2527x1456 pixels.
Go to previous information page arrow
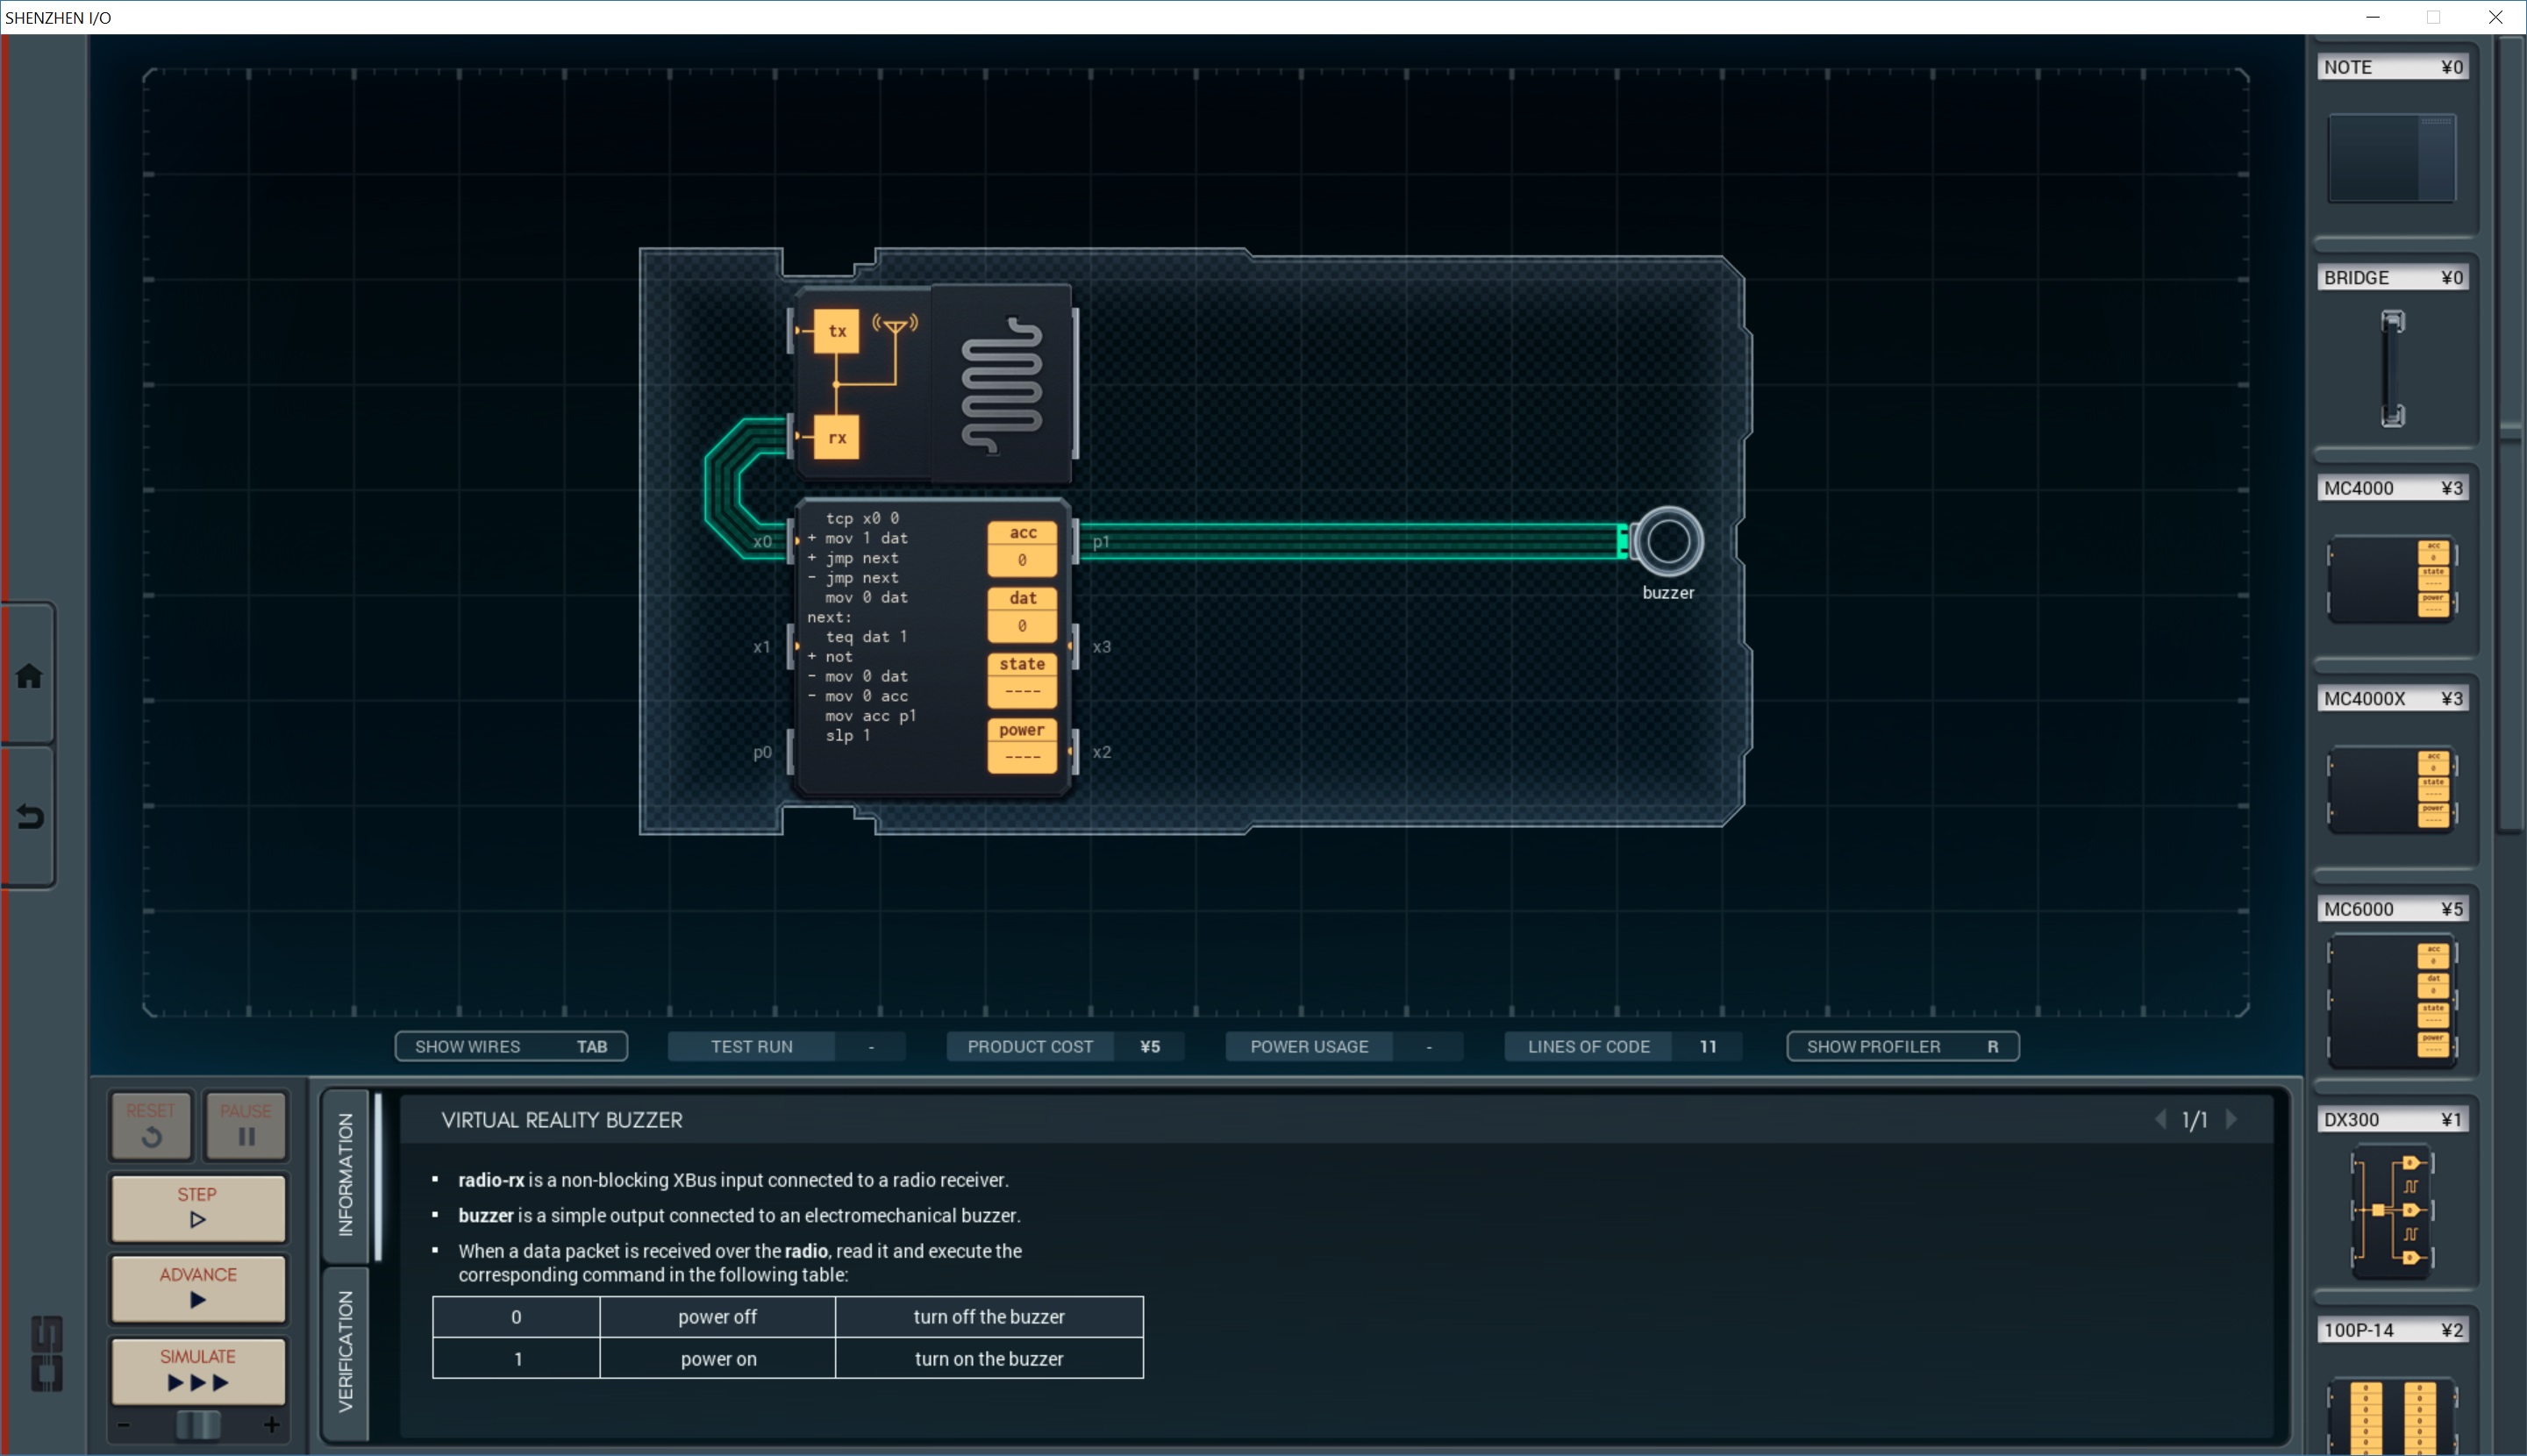[2160, 1119]
